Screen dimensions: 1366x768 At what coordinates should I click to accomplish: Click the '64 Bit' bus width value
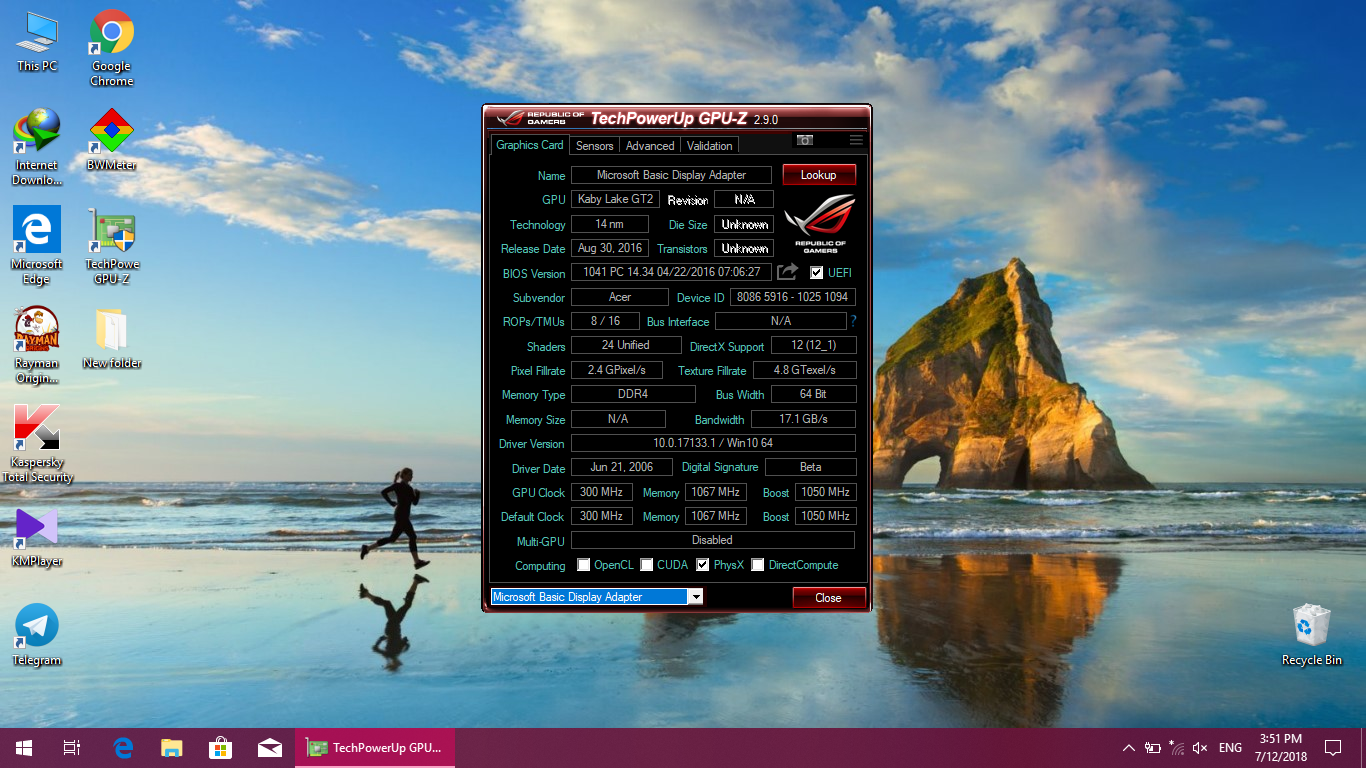(814, 394)
